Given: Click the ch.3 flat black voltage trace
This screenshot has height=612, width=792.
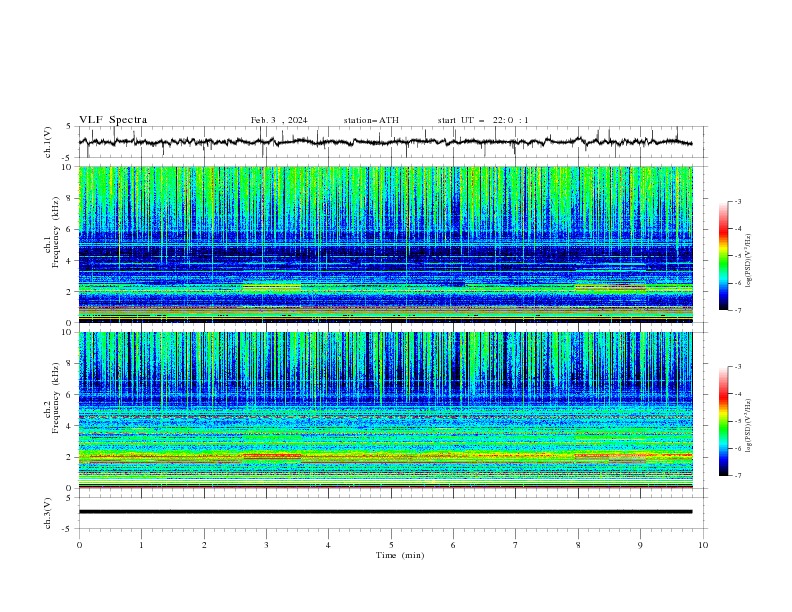Looking at the screenshot, I should (385, 512).
